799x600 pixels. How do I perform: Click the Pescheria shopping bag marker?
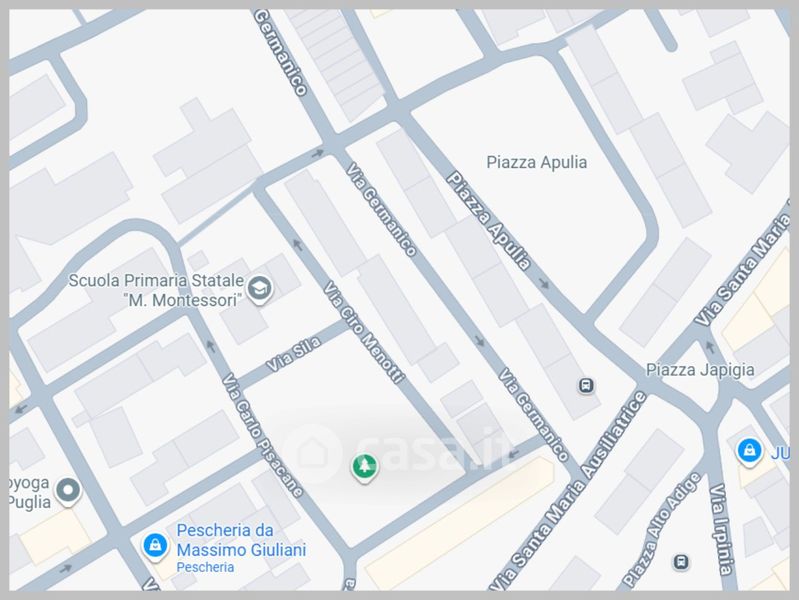click(155, 546)
